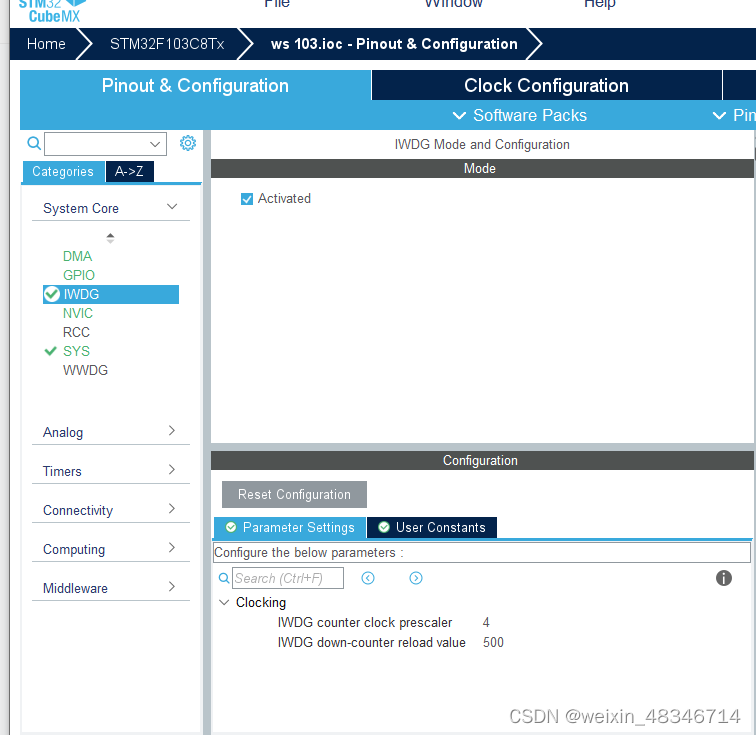Click the Reset Configuration button
Screen dimensions: 756x735
point(294,494)
